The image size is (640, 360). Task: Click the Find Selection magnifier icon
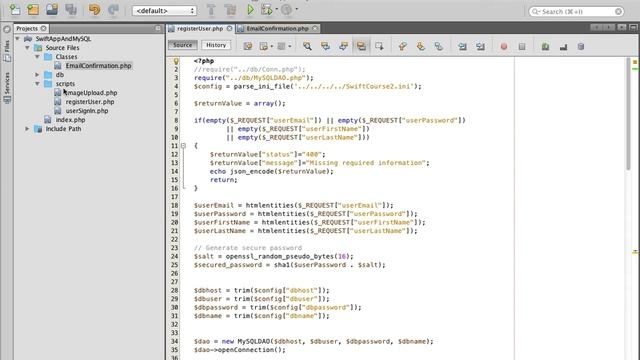pyautogui.click(x=307, y=46)
